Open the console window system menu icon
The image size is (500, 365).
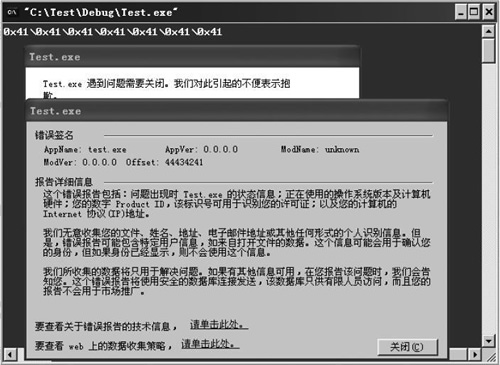click(12, 12)
